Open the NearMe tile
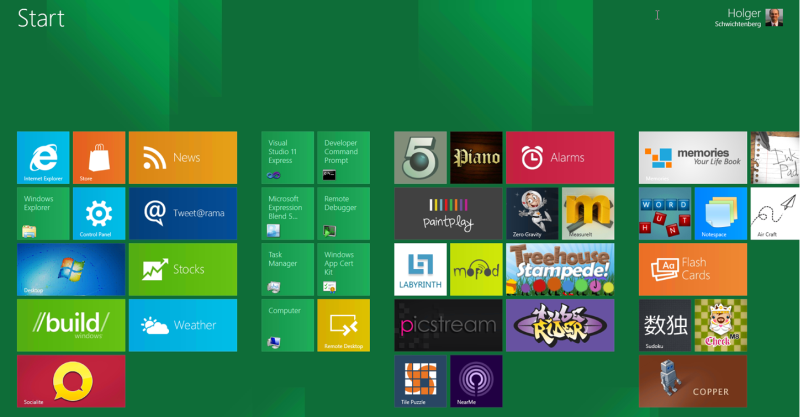 point(476,381)
